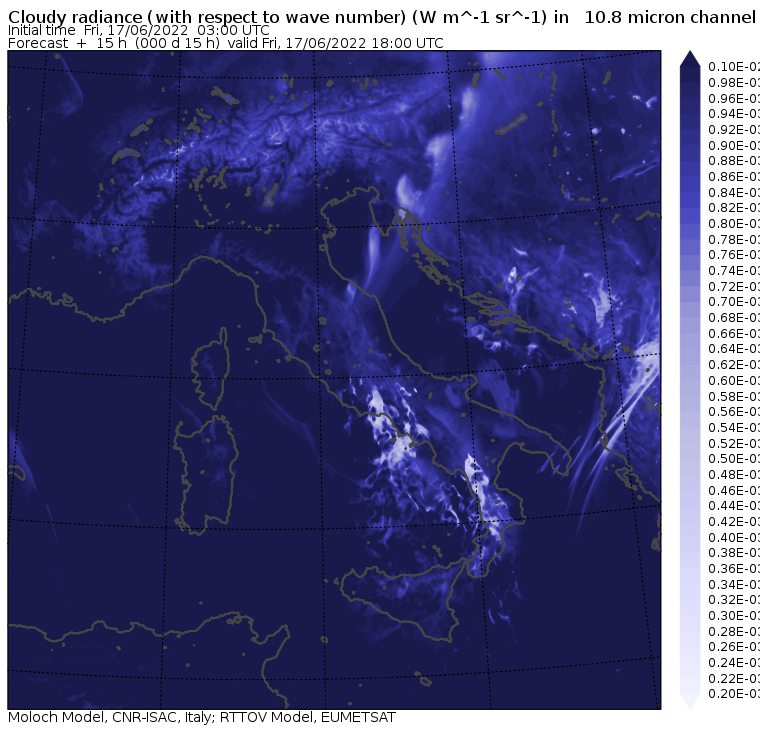The height and width of the screenshot is (731, 760).
Task: Select the "Initial time Fri, 17/06/2022 03:00 UTC" line
Action: 139,30
